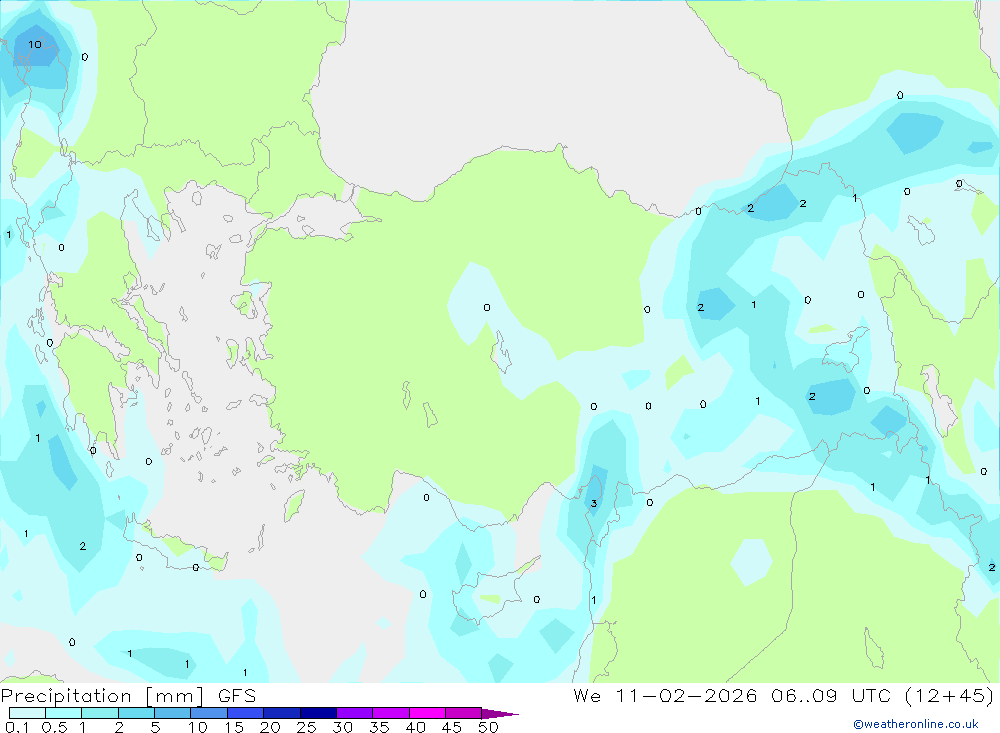Click the '10' precipitation value on the map
Viewport: 1000px width, 733px height.
coord(34,45)
